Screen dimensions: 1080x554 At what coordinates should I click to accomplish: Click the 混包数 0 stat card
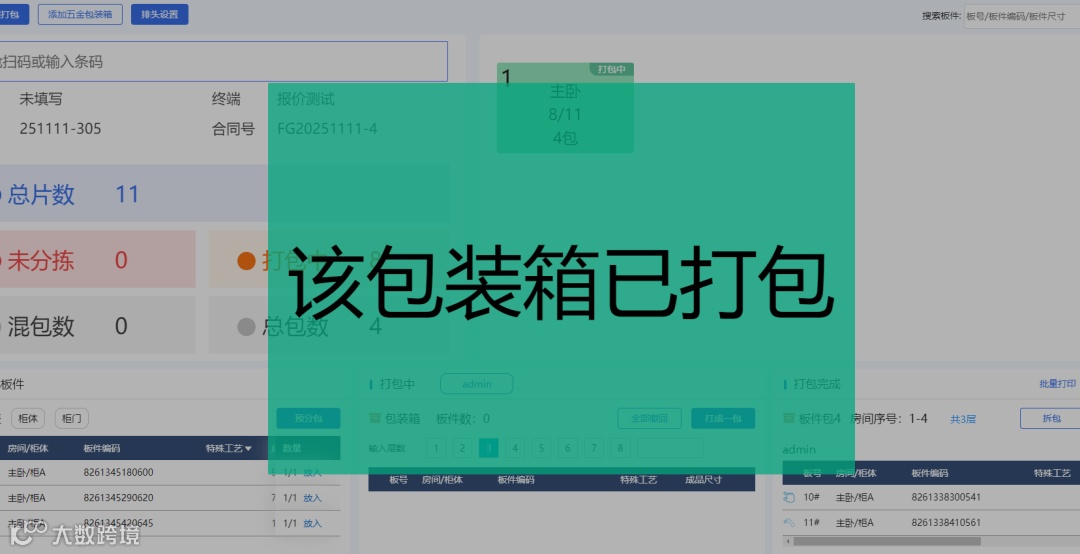click(x=97, y=325)
